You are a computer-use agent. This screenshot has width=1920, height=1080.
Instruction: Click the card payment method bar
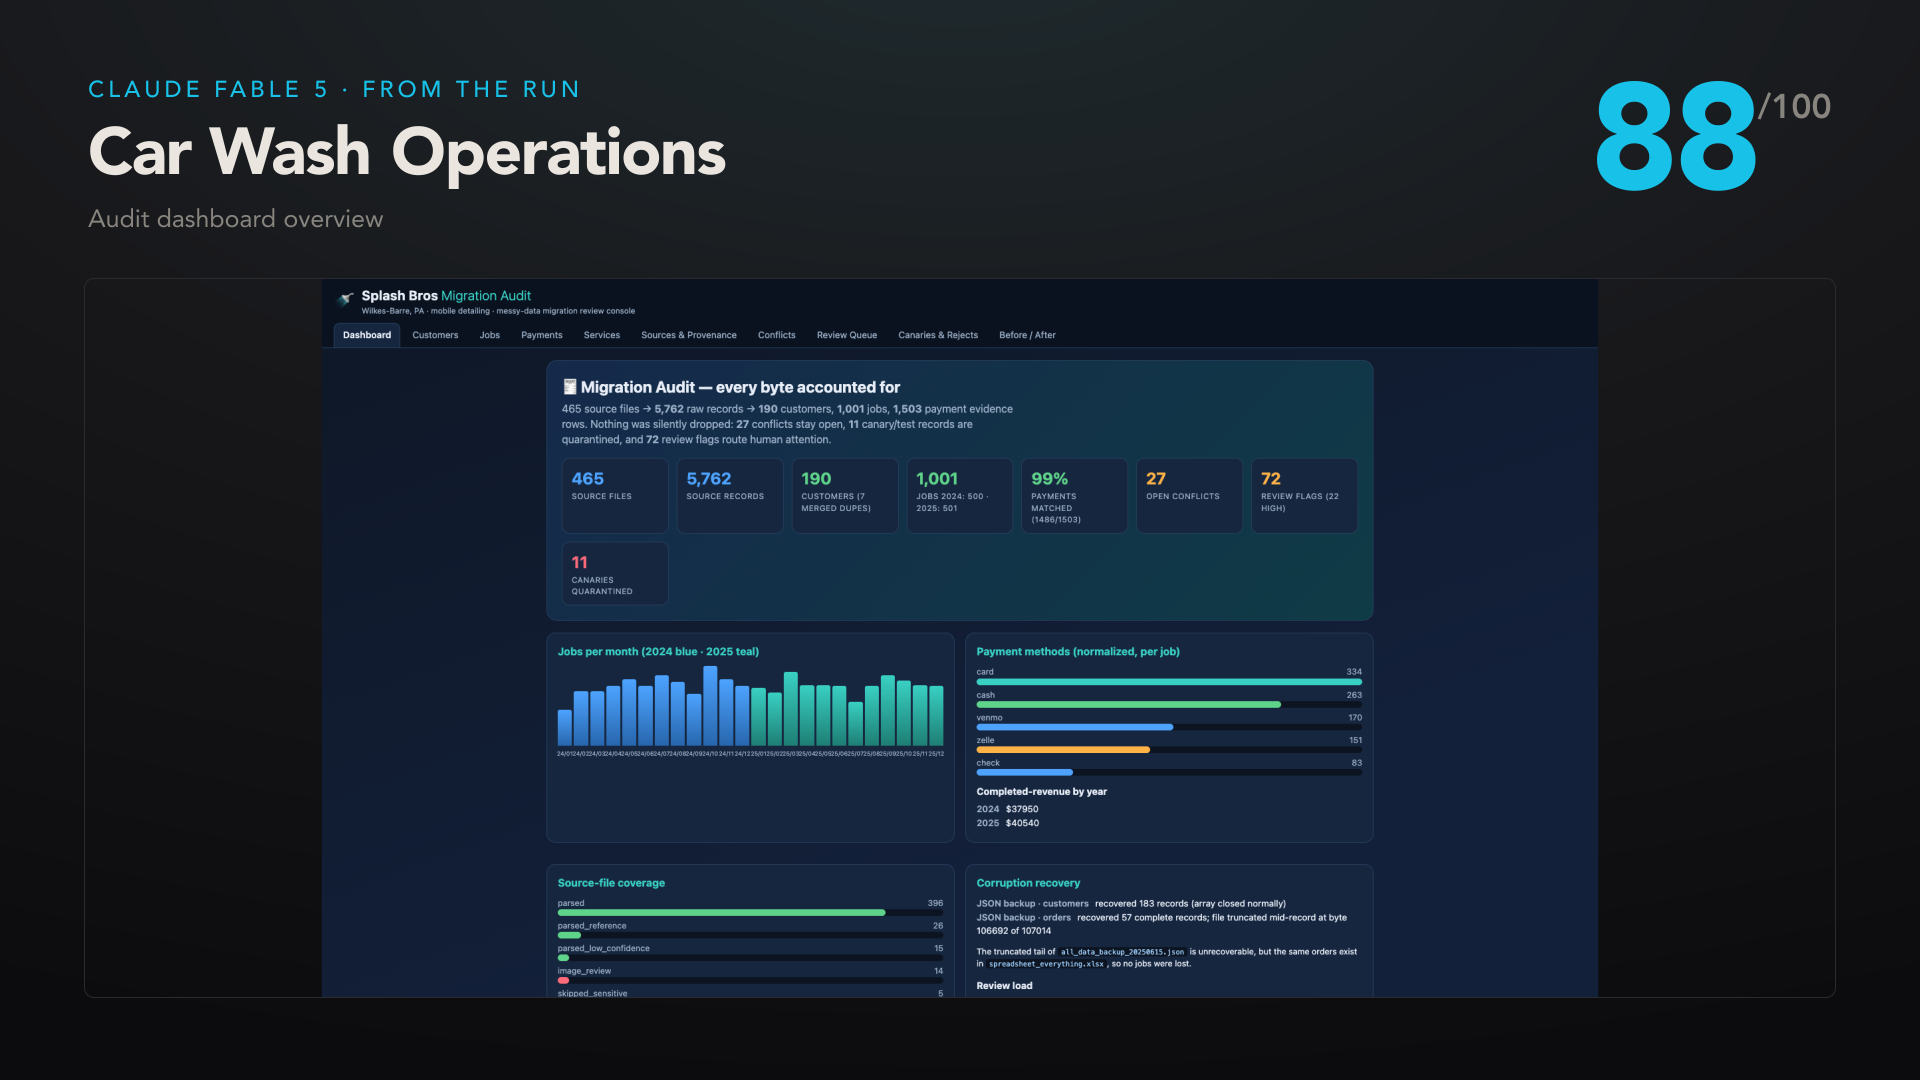tap(1169, 682)
